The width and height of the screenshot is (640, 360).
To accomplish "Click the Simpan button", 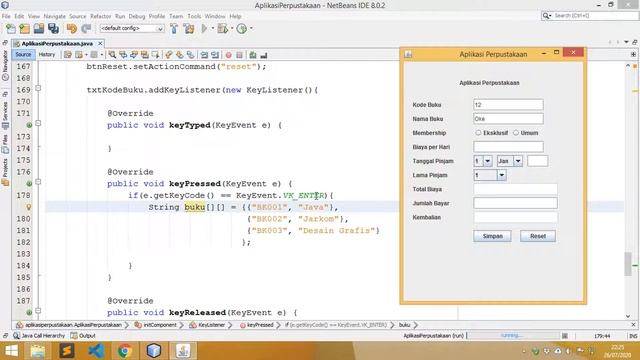I will click(492, 236).
